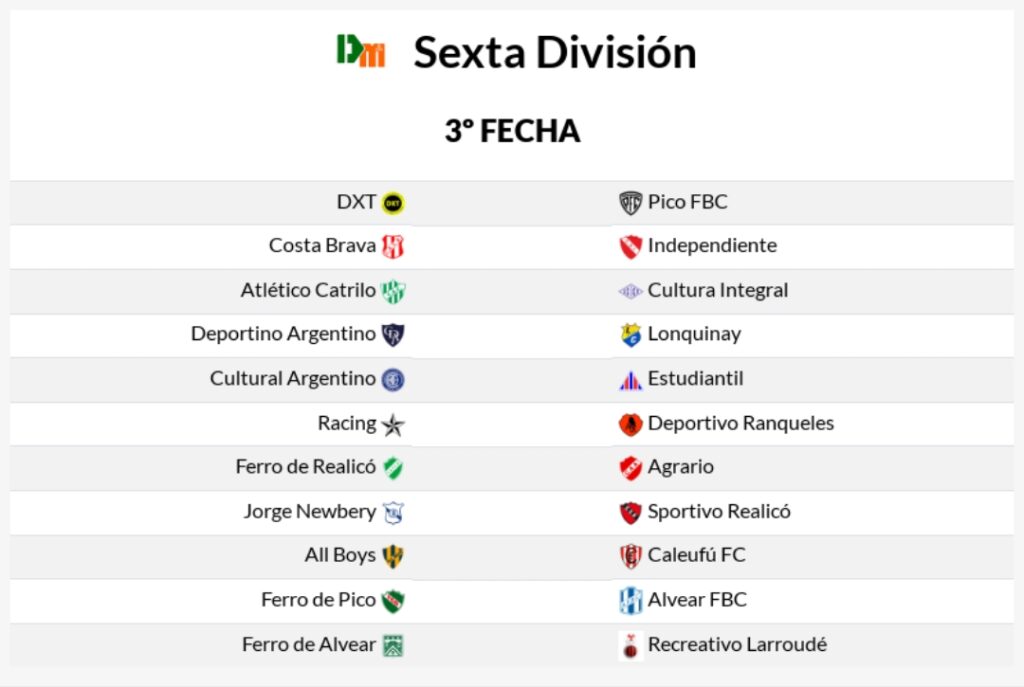Click the Deportivo Ranqueles orange crest
The height and width of the screenshot is (687, 1024).
630,424
